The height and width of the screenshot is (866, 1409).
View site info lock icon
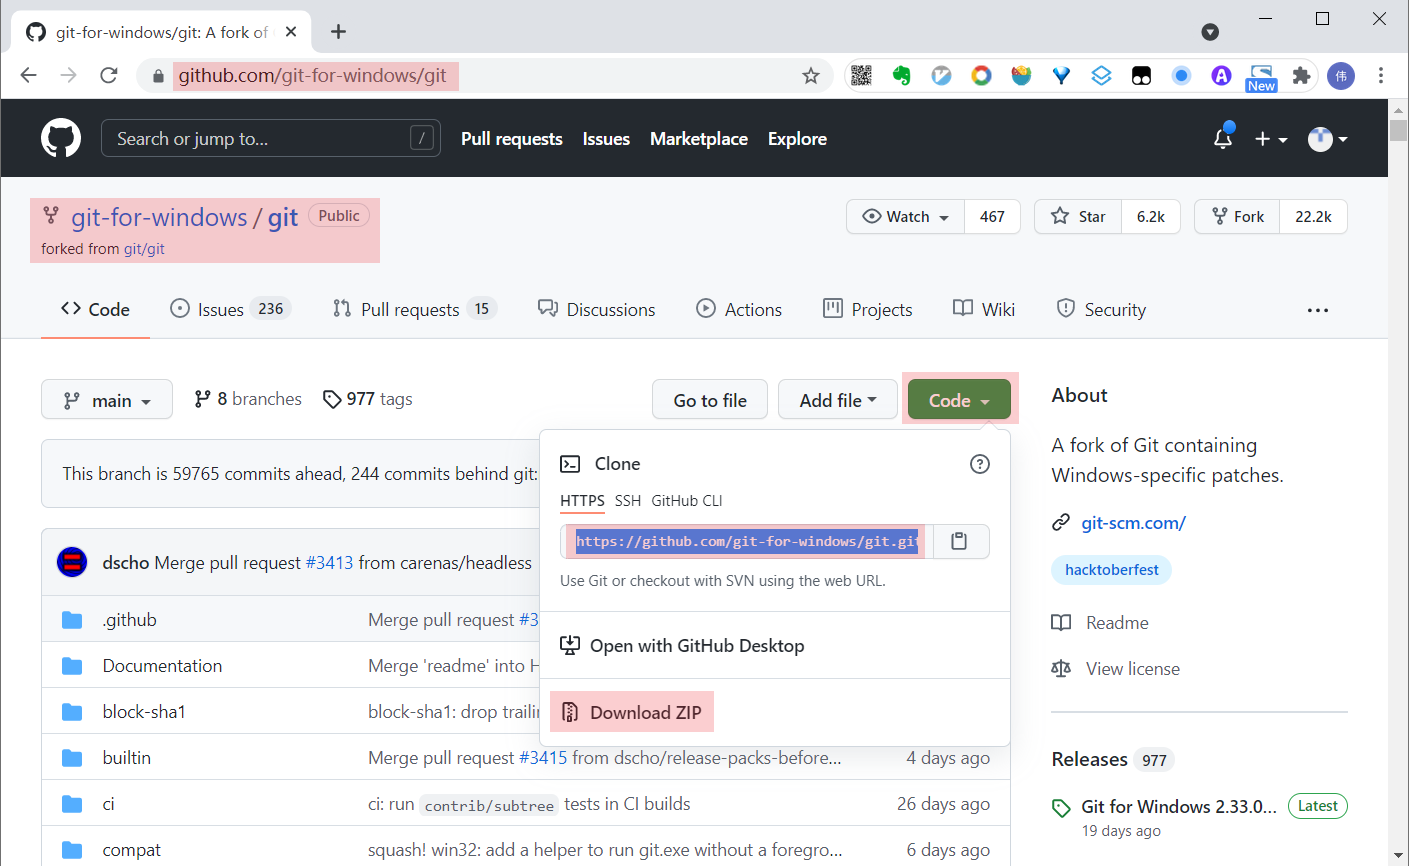tap(157, 76)
